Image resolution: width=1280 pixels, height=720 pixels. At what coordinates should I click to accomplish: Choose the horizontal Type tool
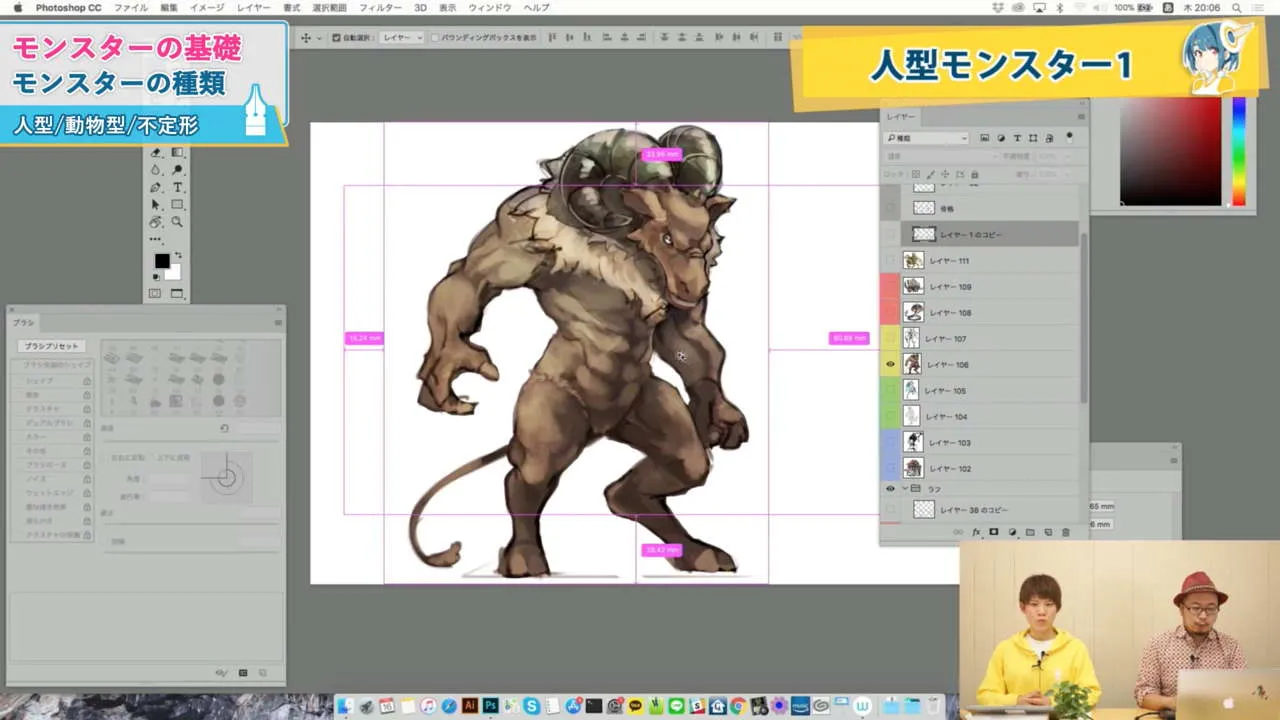[179, 187]
